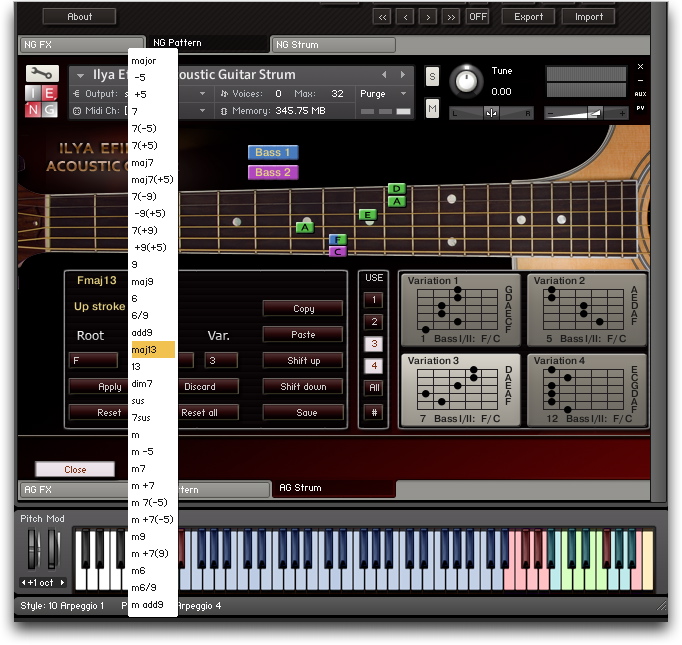The width and height of the screenshot is (682, 645).
Task: Click the double-right arrow navigation button
Action: tap(451, 17)
